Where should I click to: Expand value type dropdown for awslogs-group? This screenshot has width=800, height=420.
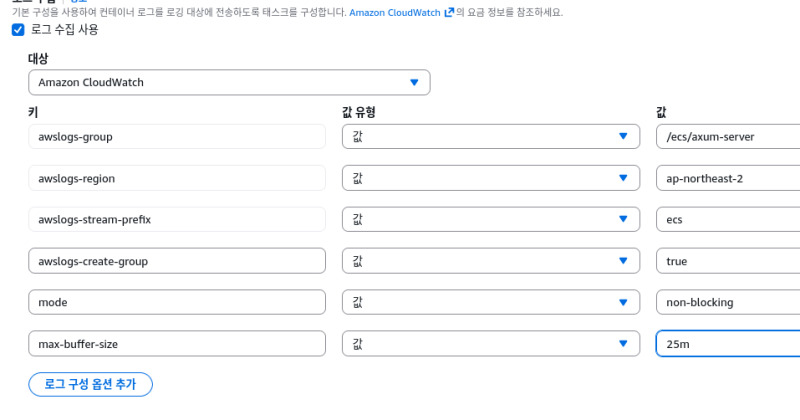tap(490, 136)
